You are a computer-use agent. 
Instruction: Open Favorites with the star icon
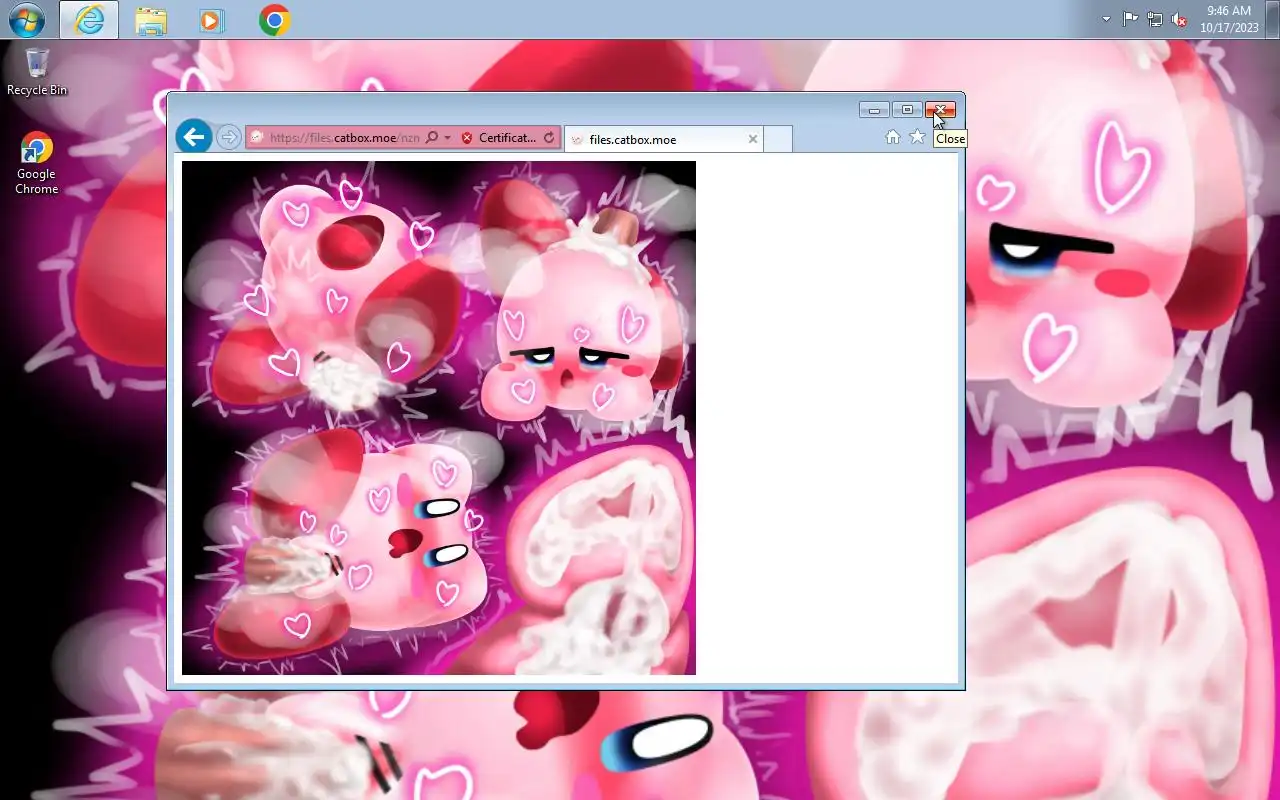click(917, 137)
